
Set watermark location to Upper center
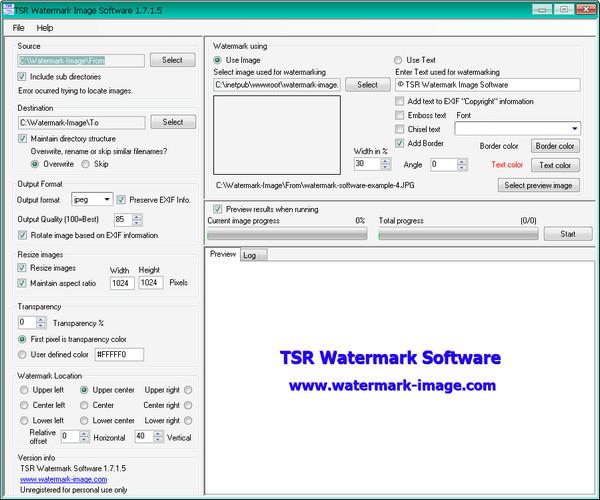click(84, 390)
